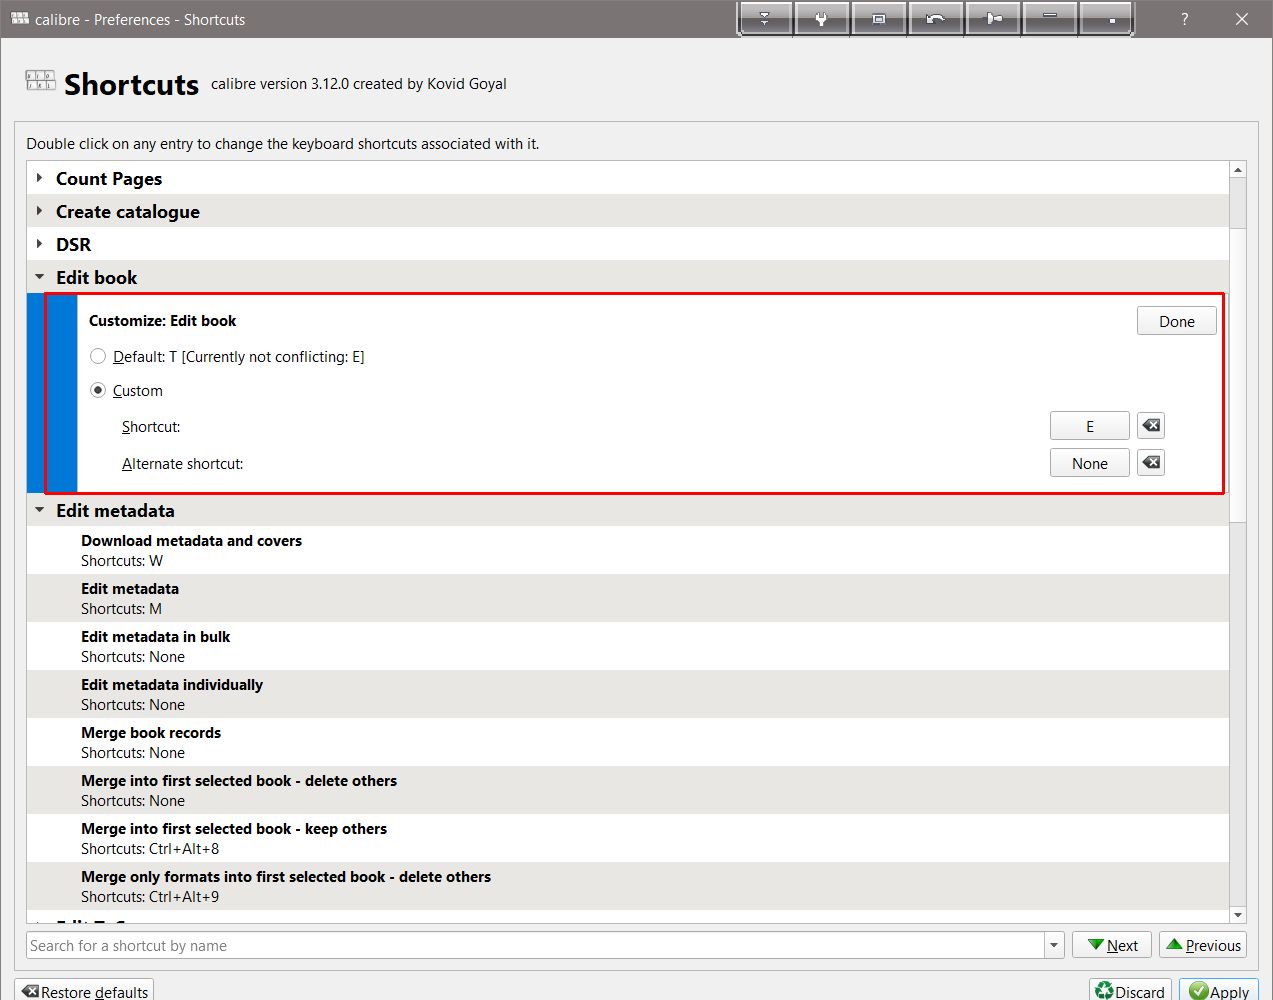1273x1000 pixels.
Task: Select Download metadata and covers entry
Action: point(628,550)
